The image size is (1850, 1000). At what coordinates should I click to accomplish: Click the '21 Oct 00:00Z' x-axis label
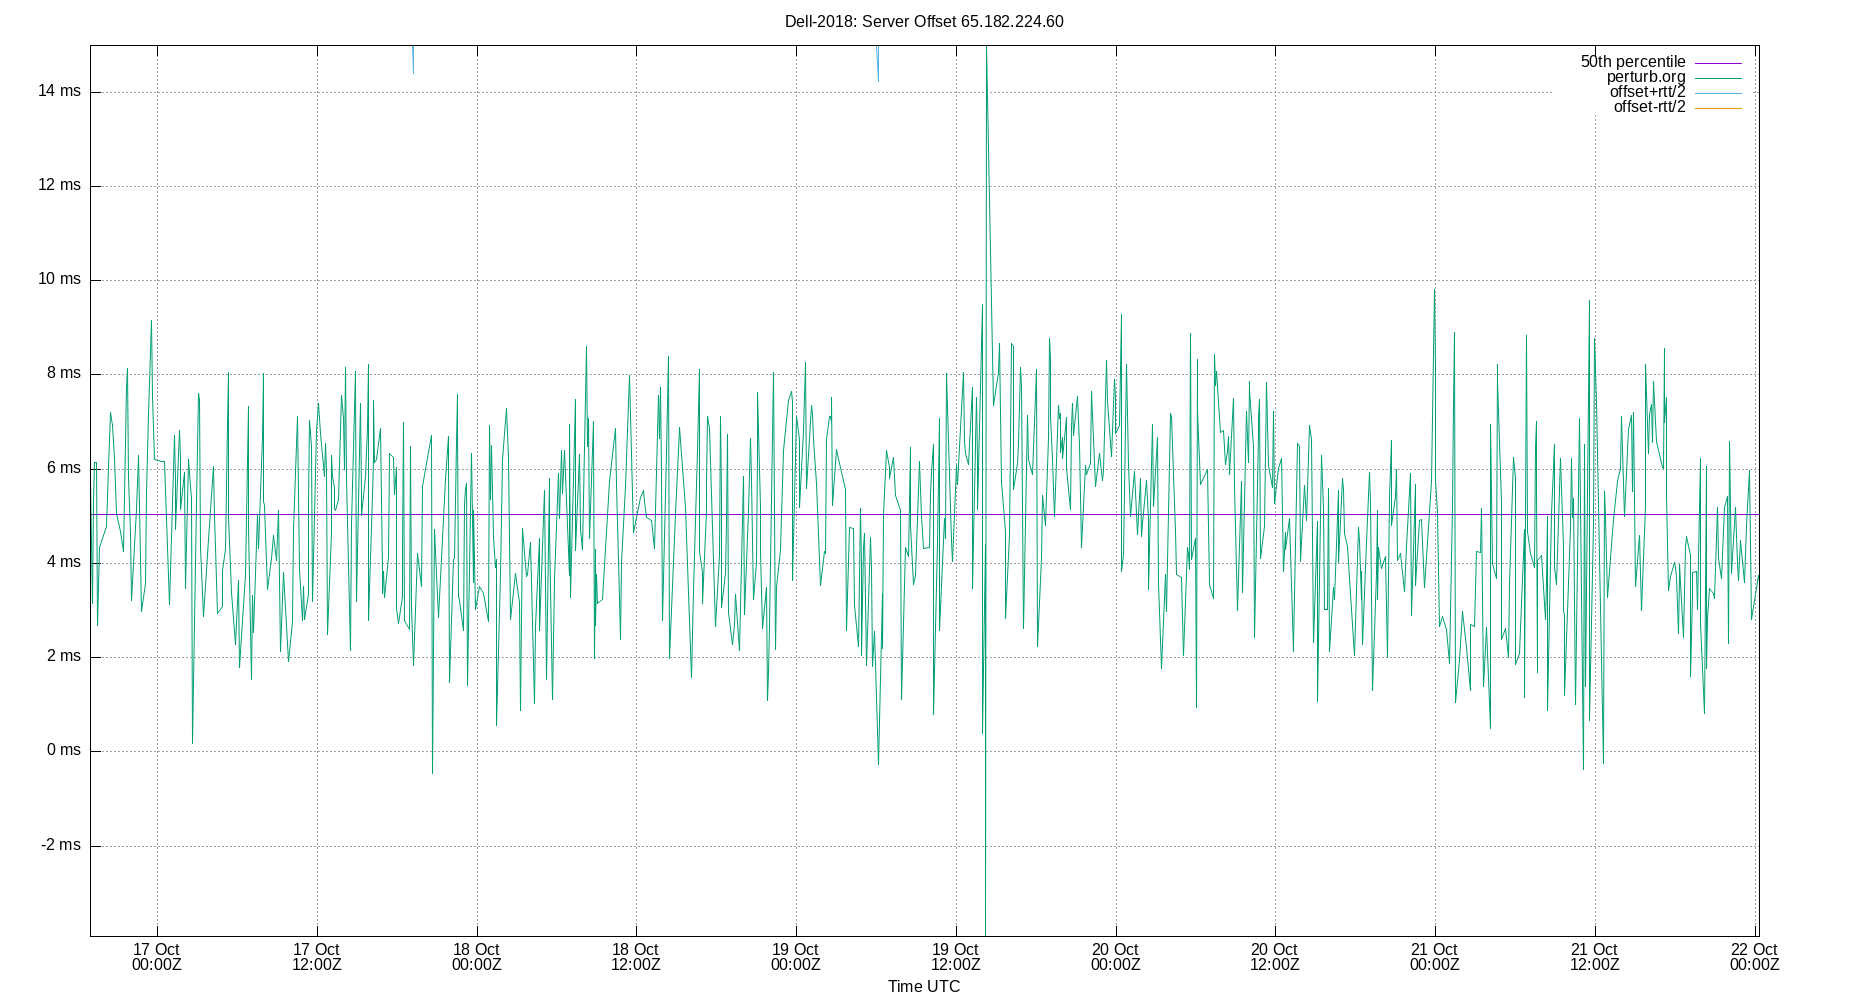tap(1435, 957)
